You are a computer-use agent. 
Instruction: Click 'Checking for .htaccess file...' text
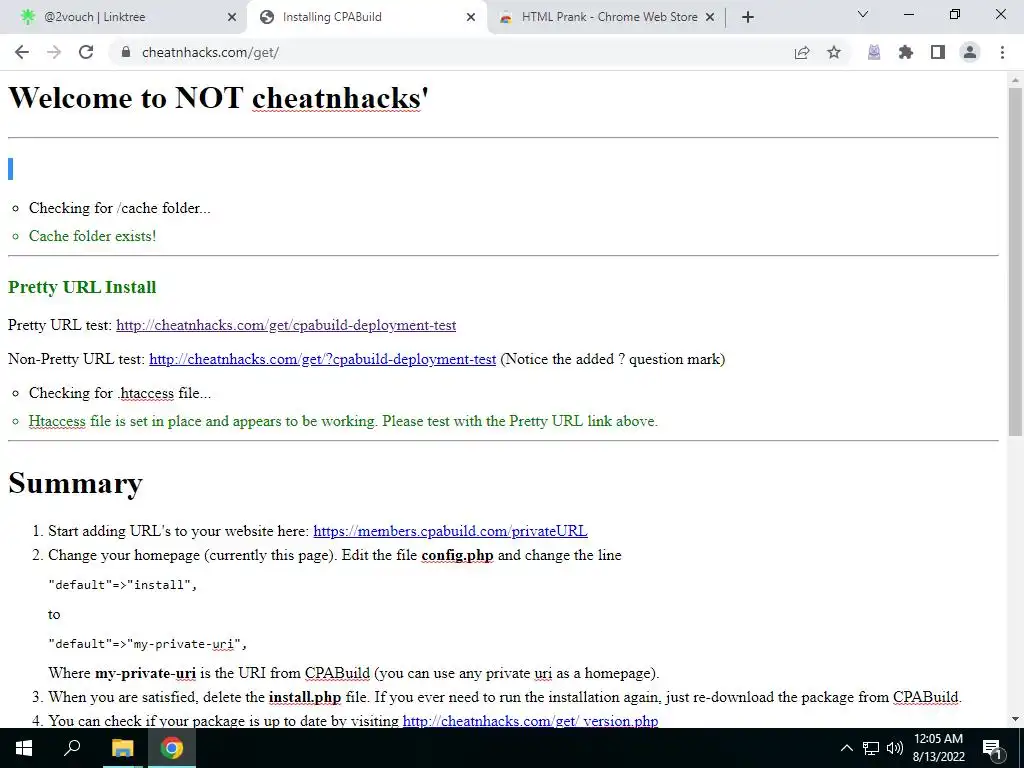tap(120, 393)
